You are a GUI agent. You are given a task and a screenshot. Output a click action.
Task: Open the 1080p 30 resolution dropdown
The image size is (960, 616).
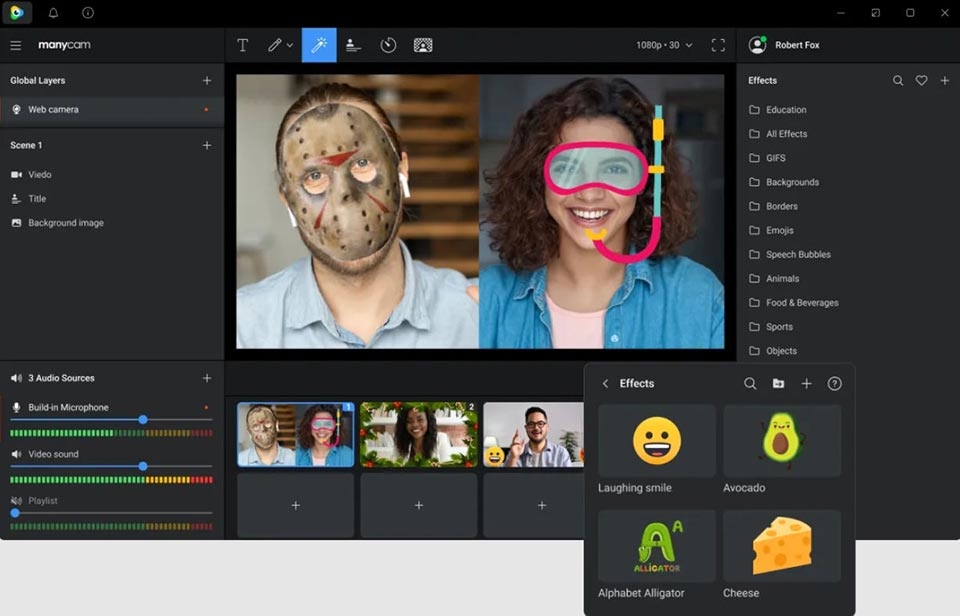tap(664, 45)
